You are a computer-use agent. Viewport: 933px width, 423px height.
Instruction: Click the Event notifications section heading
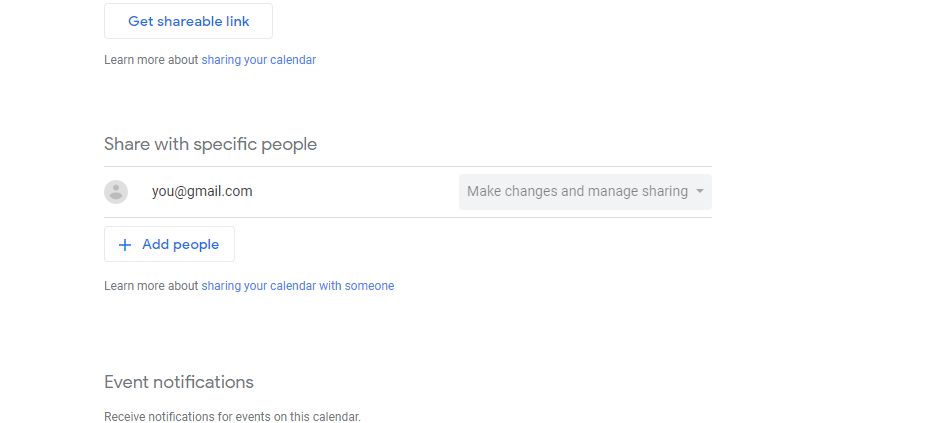[x=179, y=382]
